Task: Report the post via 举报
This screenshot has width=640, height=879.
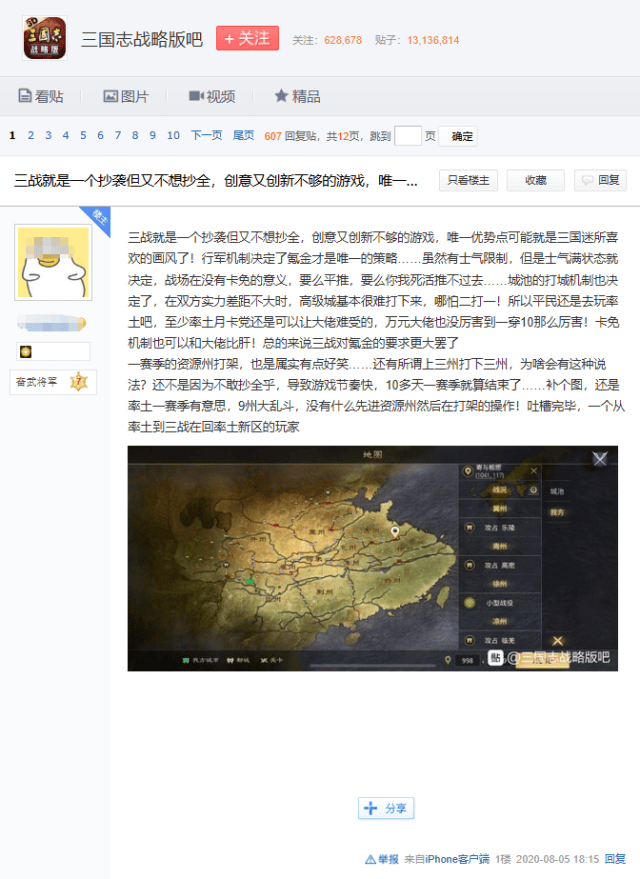Action: [382, 859]
